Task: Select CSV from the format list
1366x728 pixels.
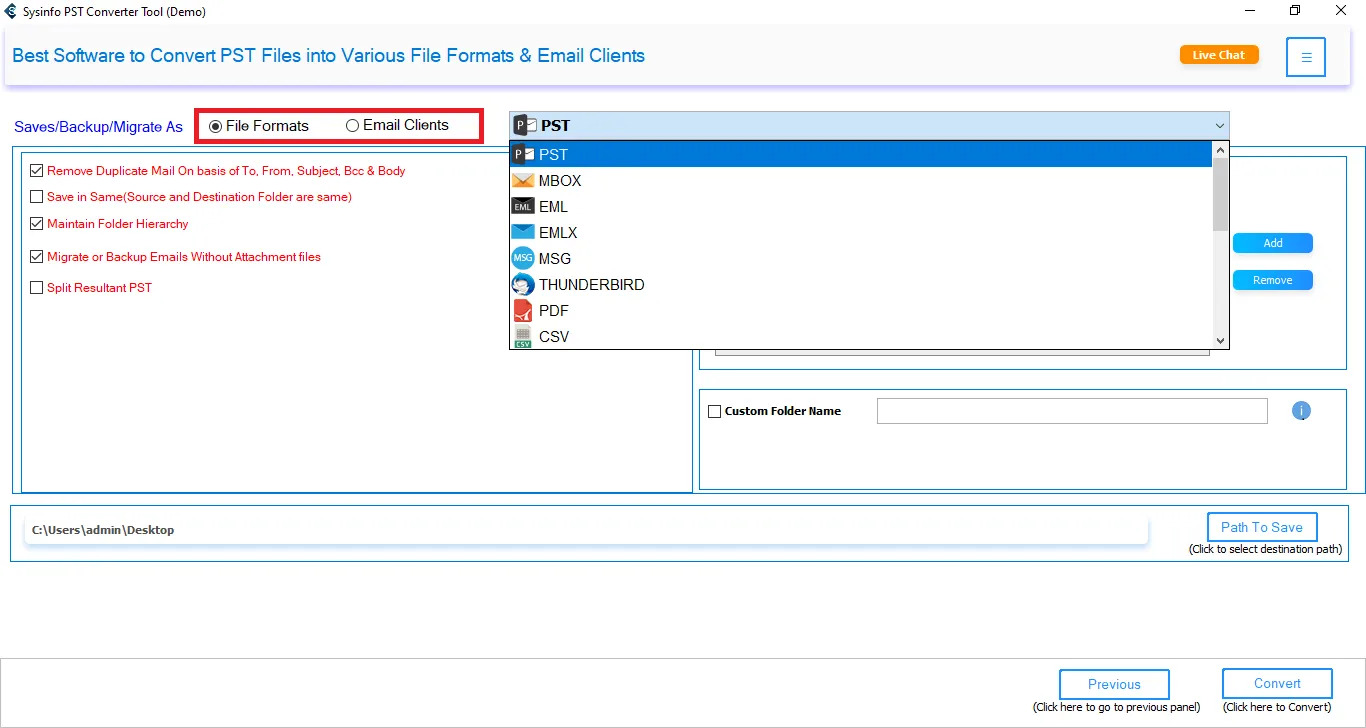Action: pos(554,337)
